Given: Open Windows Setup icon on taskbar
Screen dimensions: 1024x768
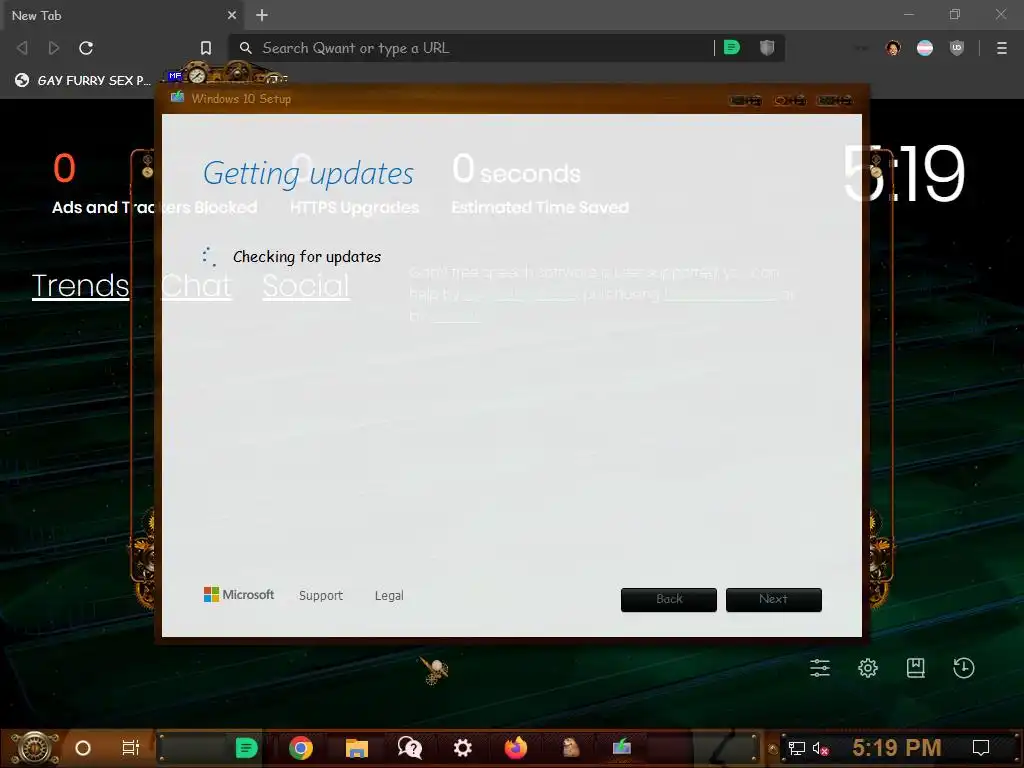Looking at the screenshot, I should 621,746.
